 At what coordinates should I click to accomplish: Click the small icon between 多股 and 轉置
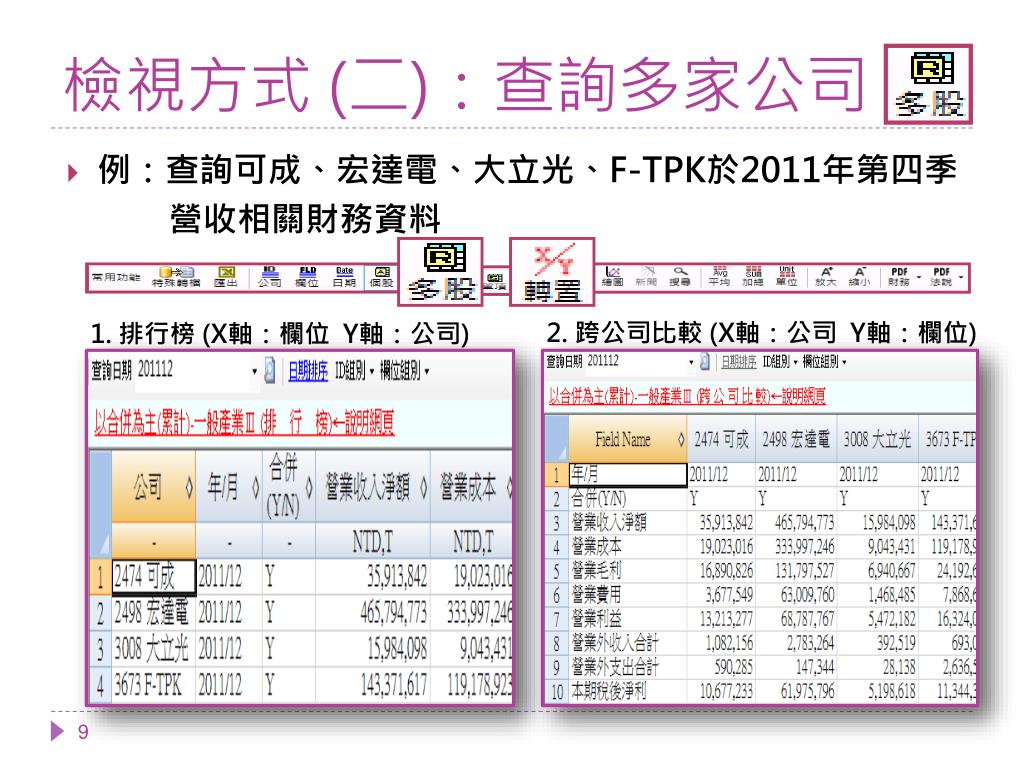click(x=496, y=281)
